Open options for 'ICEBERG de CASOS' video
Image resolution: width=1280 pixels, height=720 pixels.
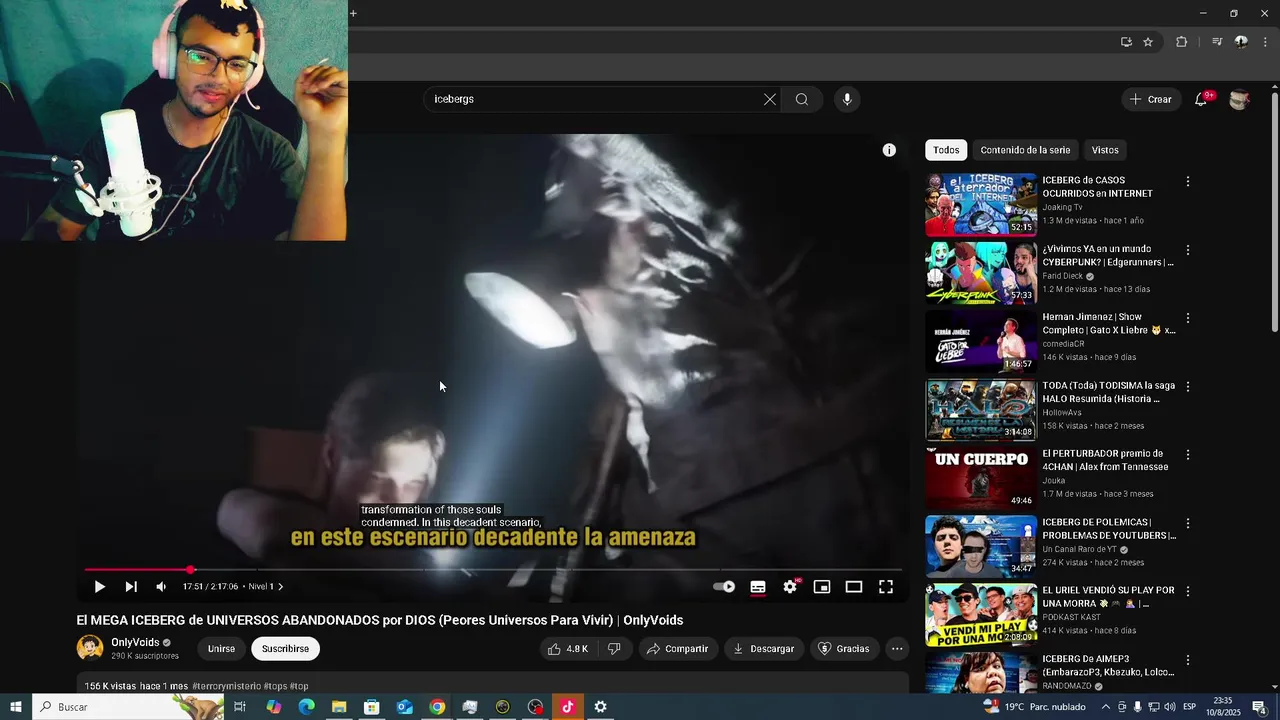point(1188,182)
